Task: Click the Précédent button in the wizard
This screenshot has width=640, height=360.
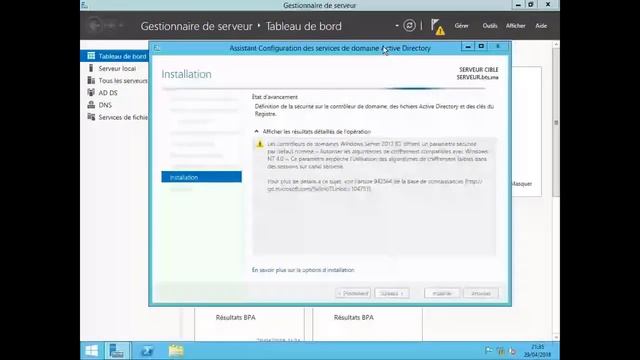Action: tap(353, 293)
